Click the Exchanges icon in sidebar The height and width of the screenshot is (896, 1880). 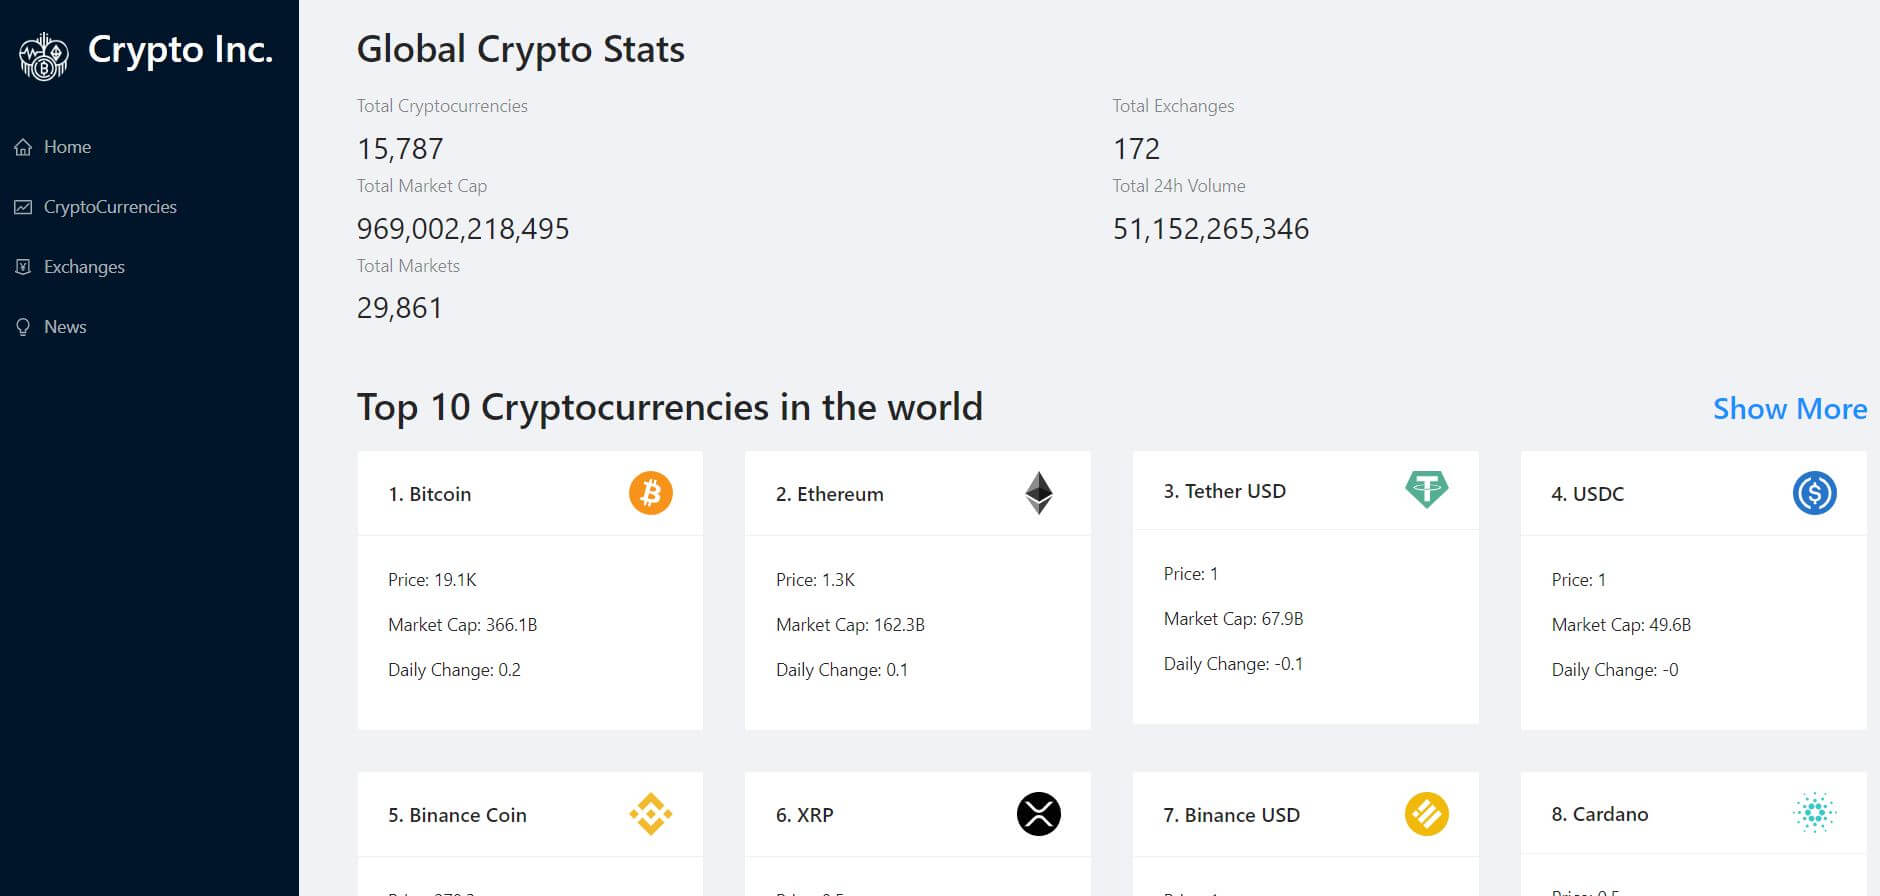pos(23,267)
